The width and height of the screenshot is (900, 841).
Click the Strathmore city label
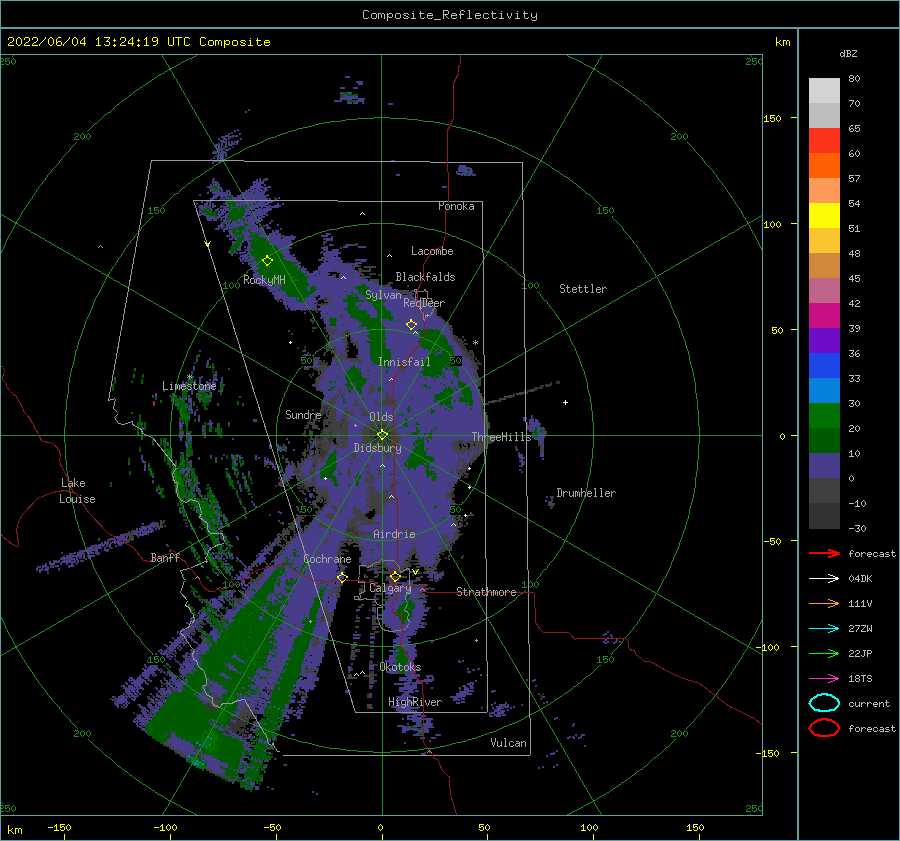(486, 592)
